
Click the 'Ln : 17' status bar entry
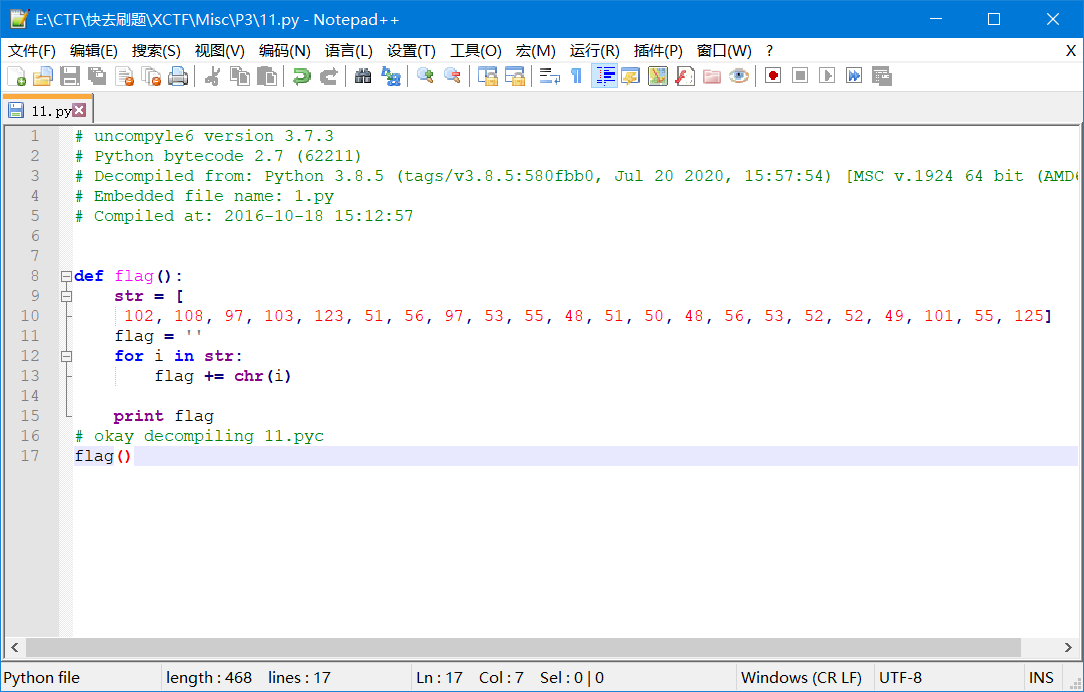439,677
